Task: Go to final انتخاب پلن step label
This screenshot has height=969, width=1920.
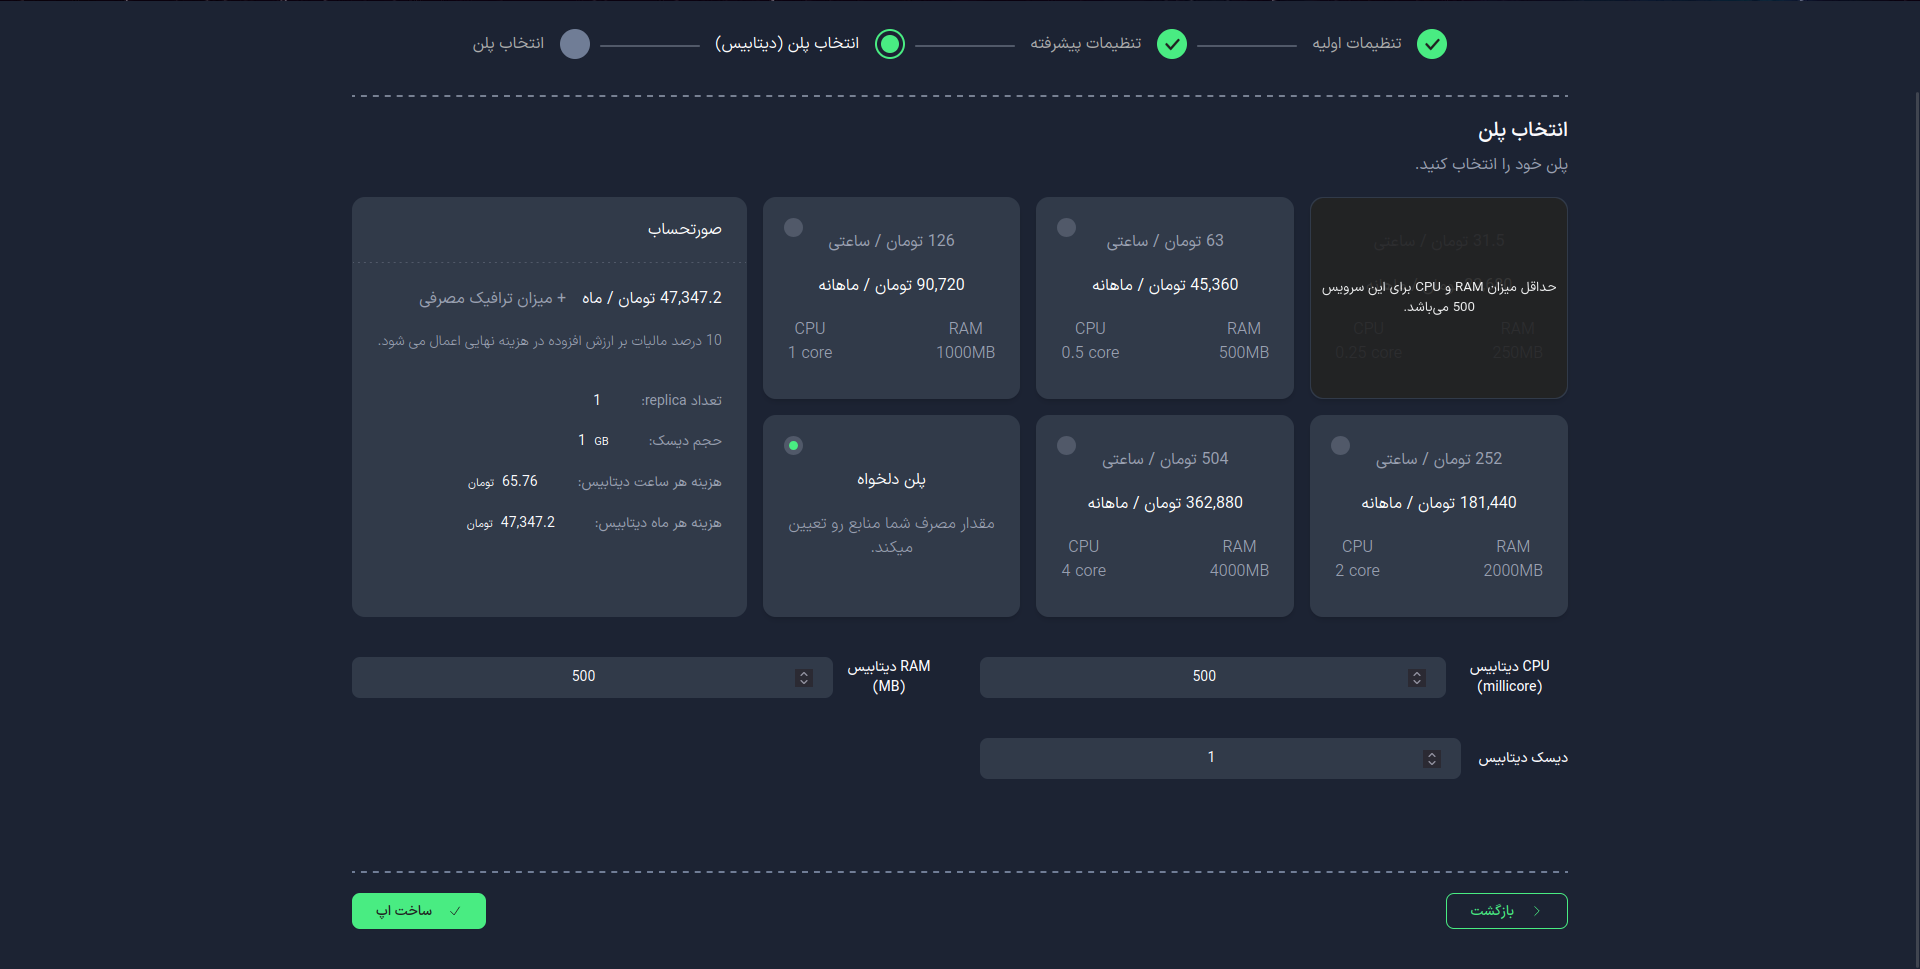Action: [508, 43]
